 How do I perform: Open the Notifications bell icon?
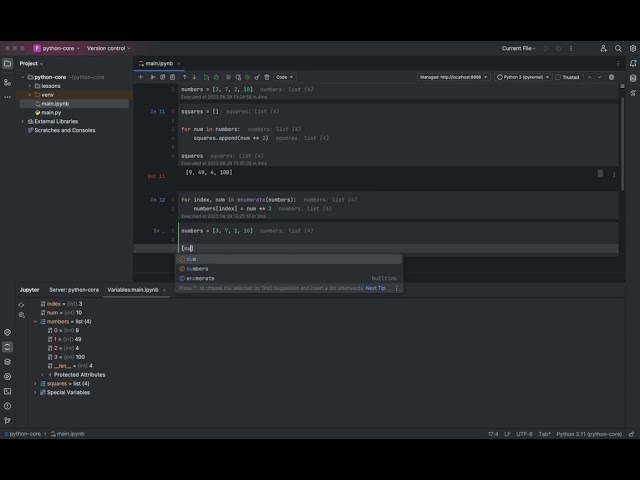(x=633, y=64)
